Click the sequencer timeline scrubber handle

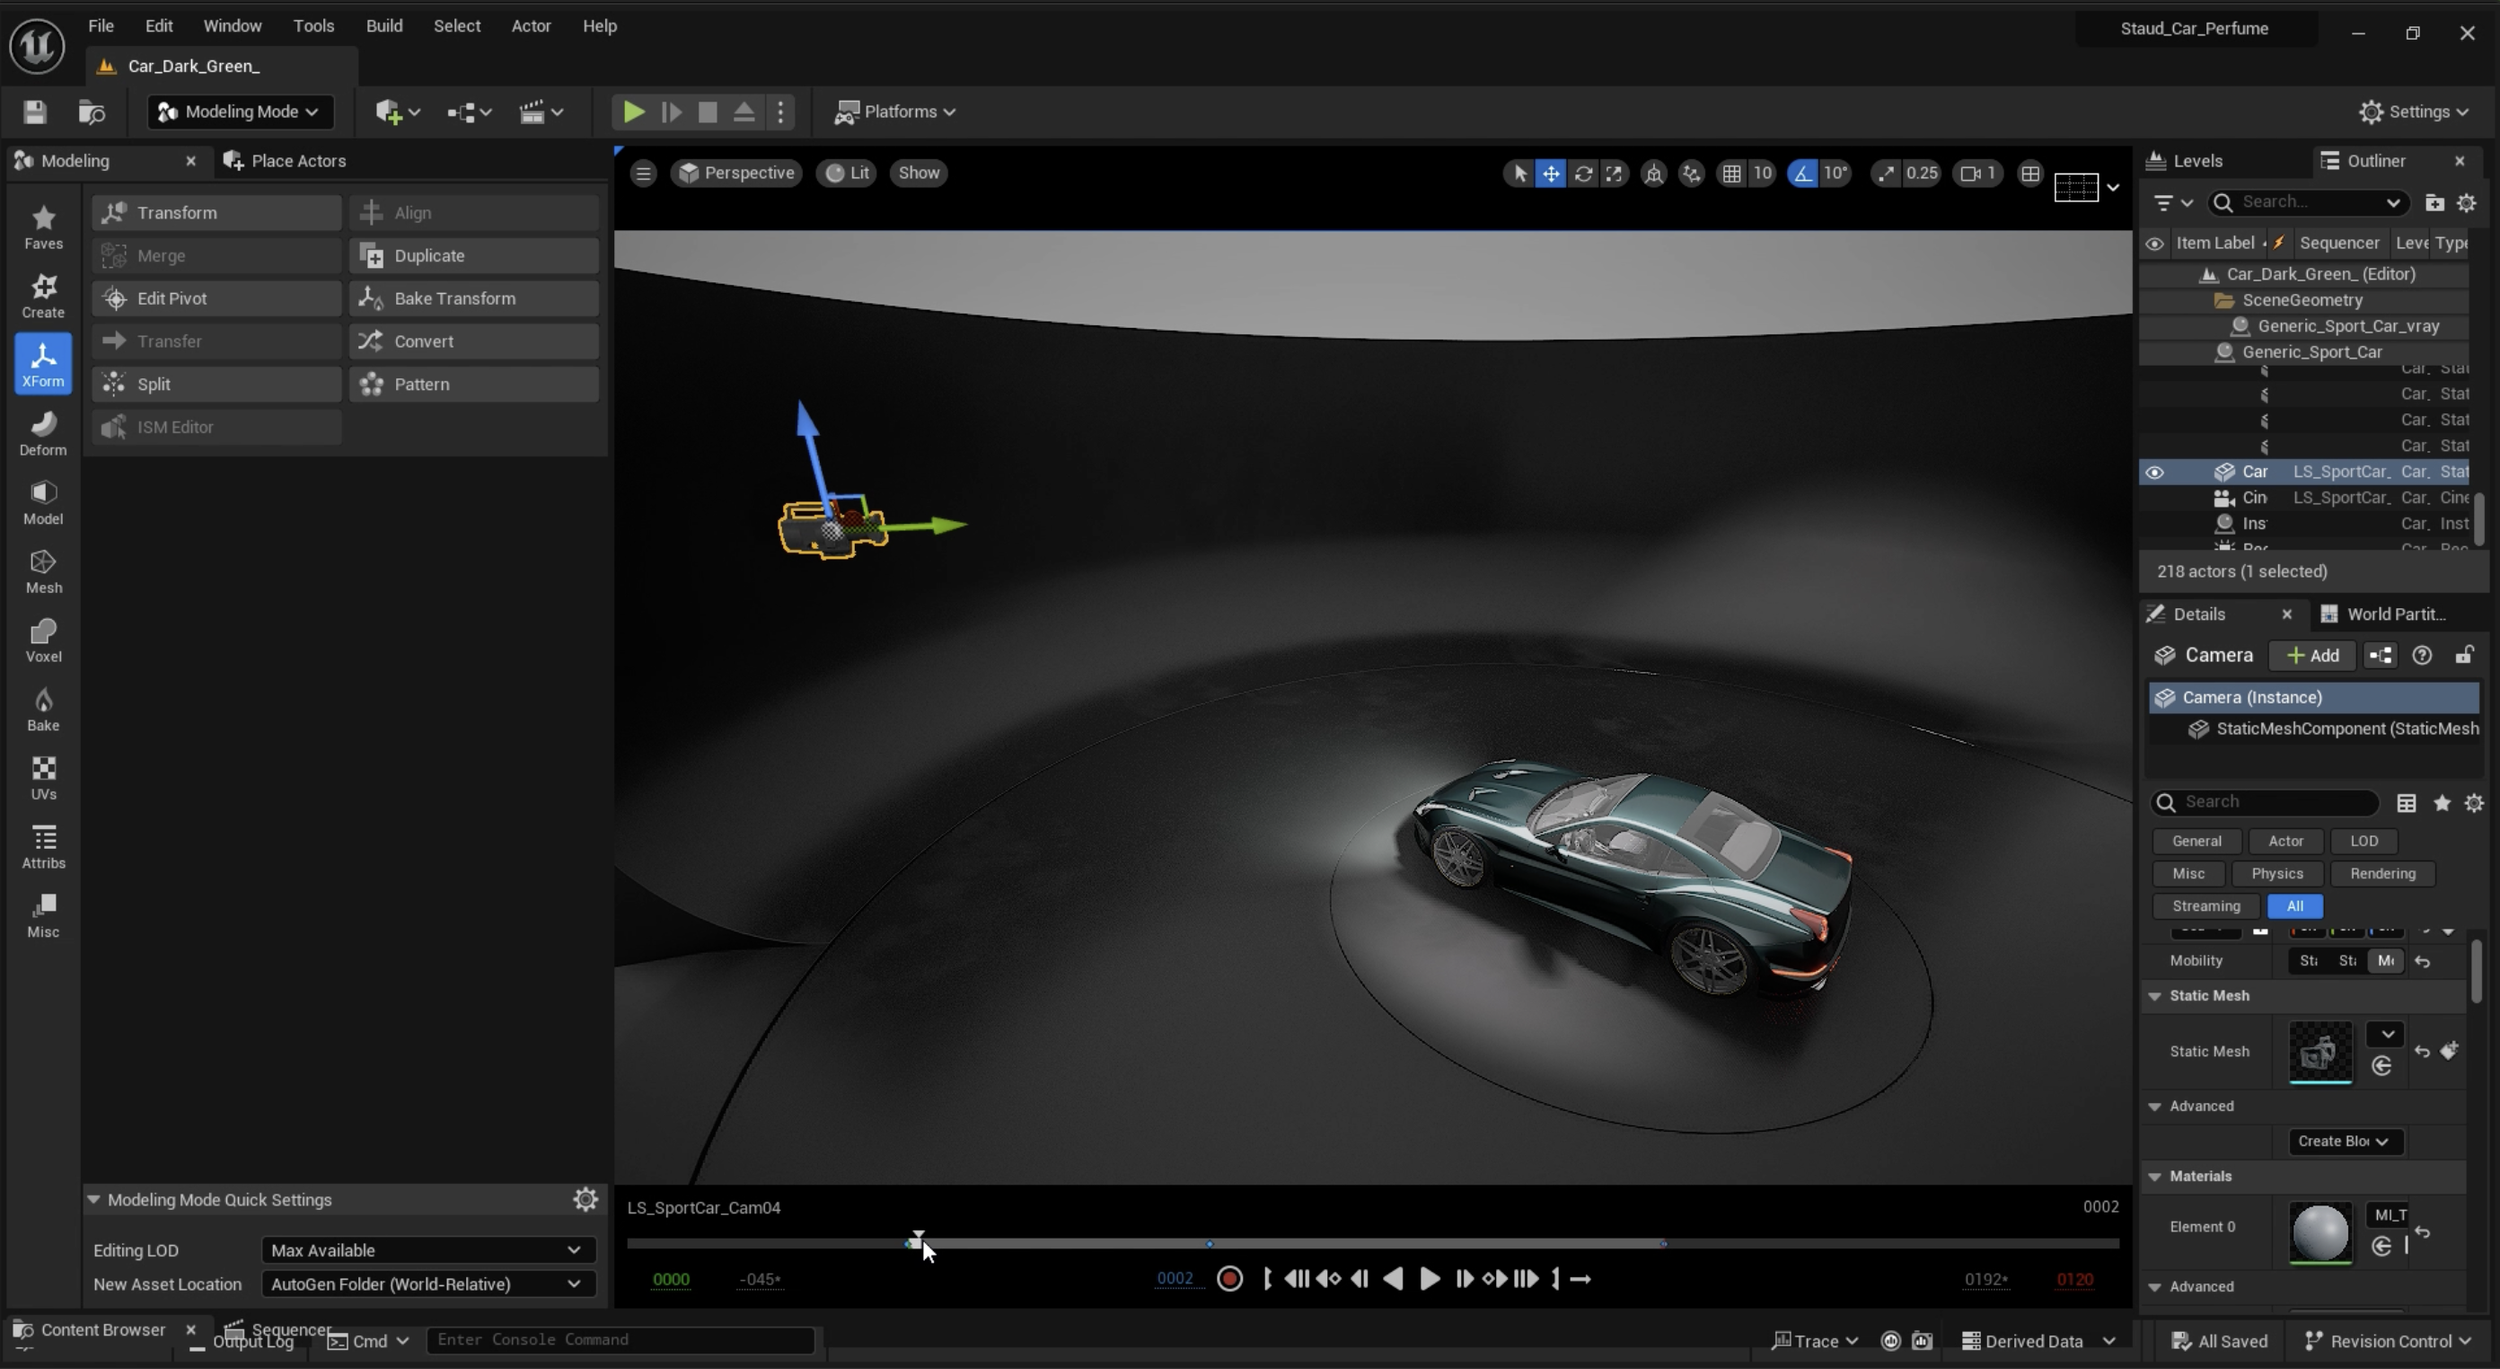917,1241
